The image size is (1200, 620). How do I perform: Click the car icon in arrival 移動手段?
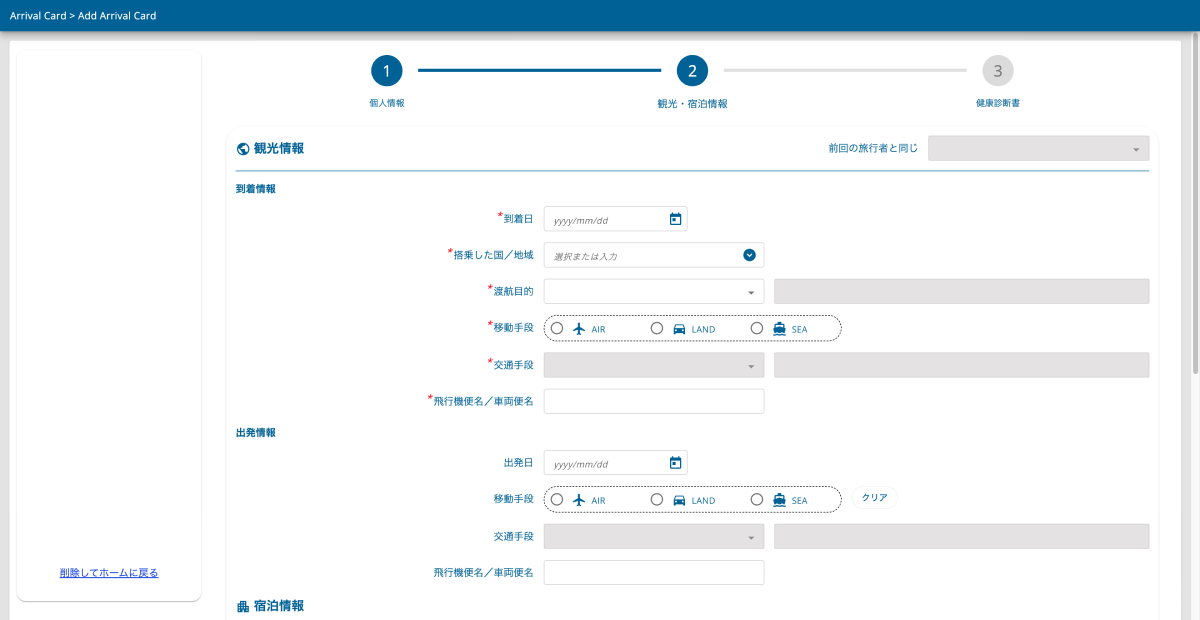click(x=679, y=329)
